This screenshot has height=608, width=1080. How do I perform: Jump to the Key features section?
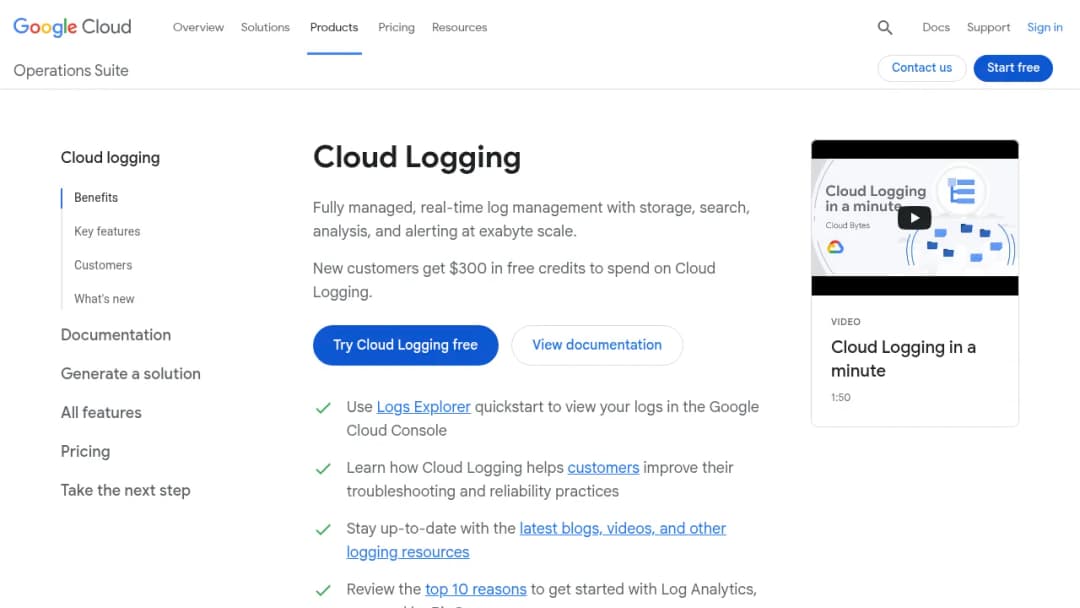coord(107,231)
